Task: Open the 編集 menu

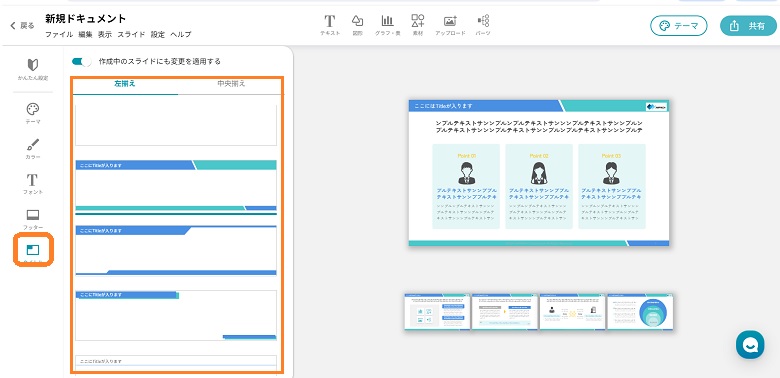Action: [86, 35]
